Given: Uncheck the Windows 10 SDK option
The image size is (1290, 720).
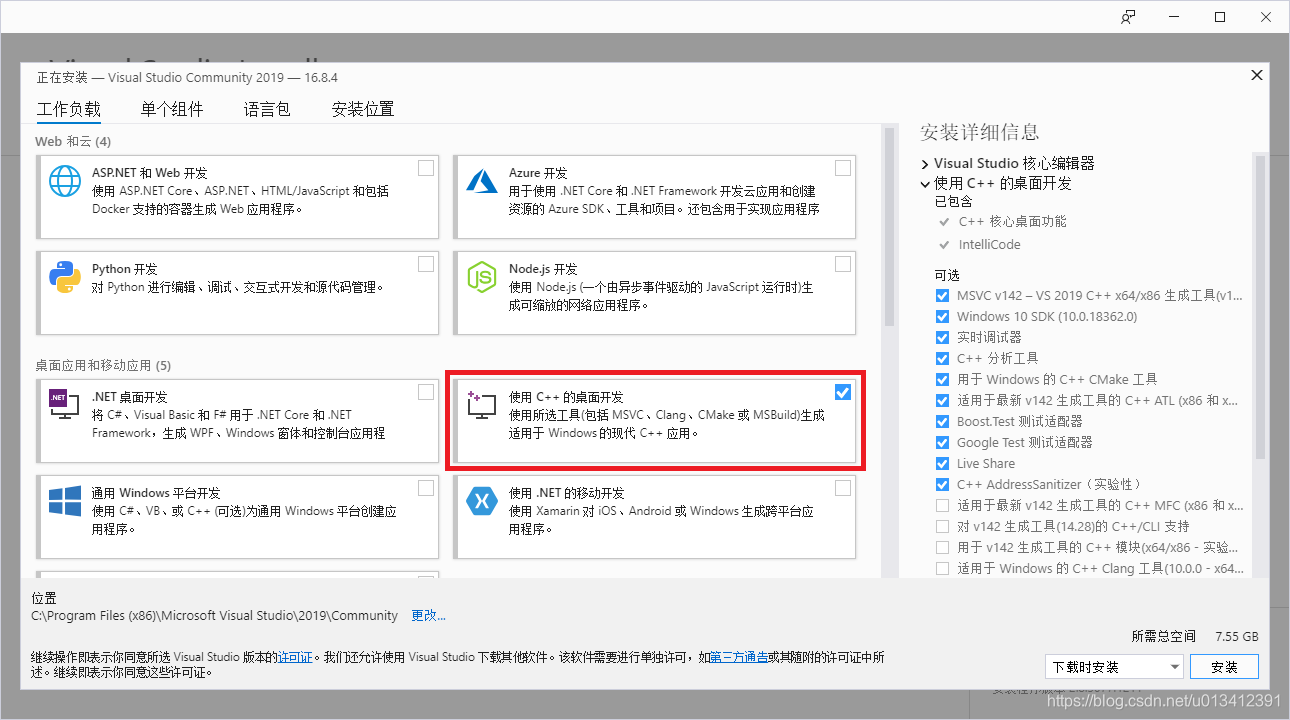Looking at the screenshot, I should [942, 317].
